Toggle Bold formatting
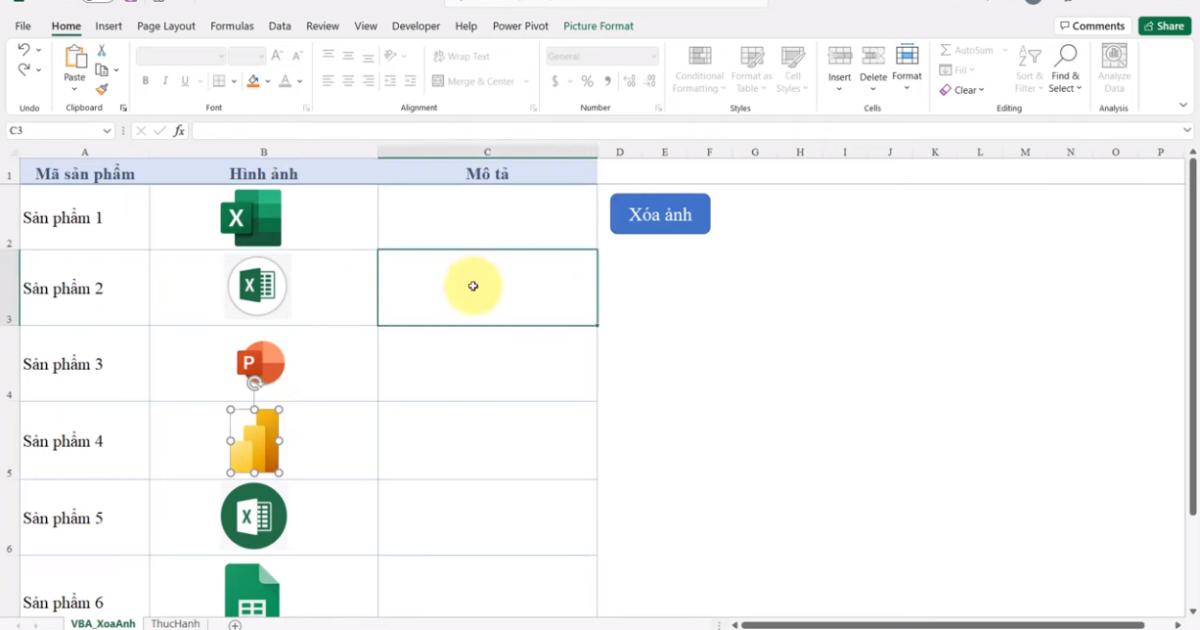This screenshot has width=1200, height=630. pos(145,81)
